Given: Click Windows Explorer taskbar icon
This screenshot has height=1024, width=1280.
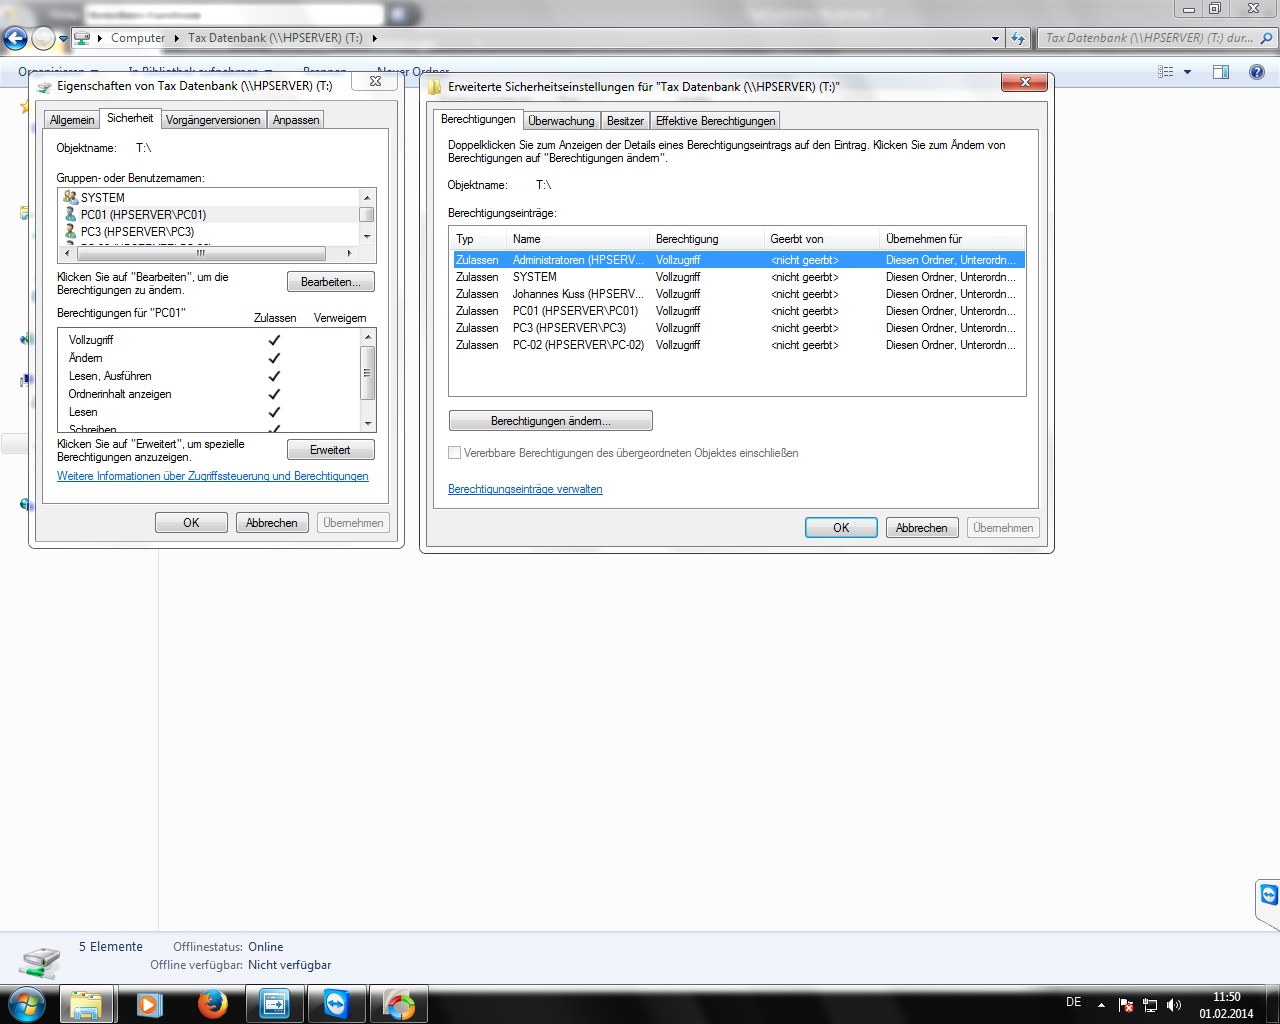Looking at the screenshot, I should (86, 1004).
